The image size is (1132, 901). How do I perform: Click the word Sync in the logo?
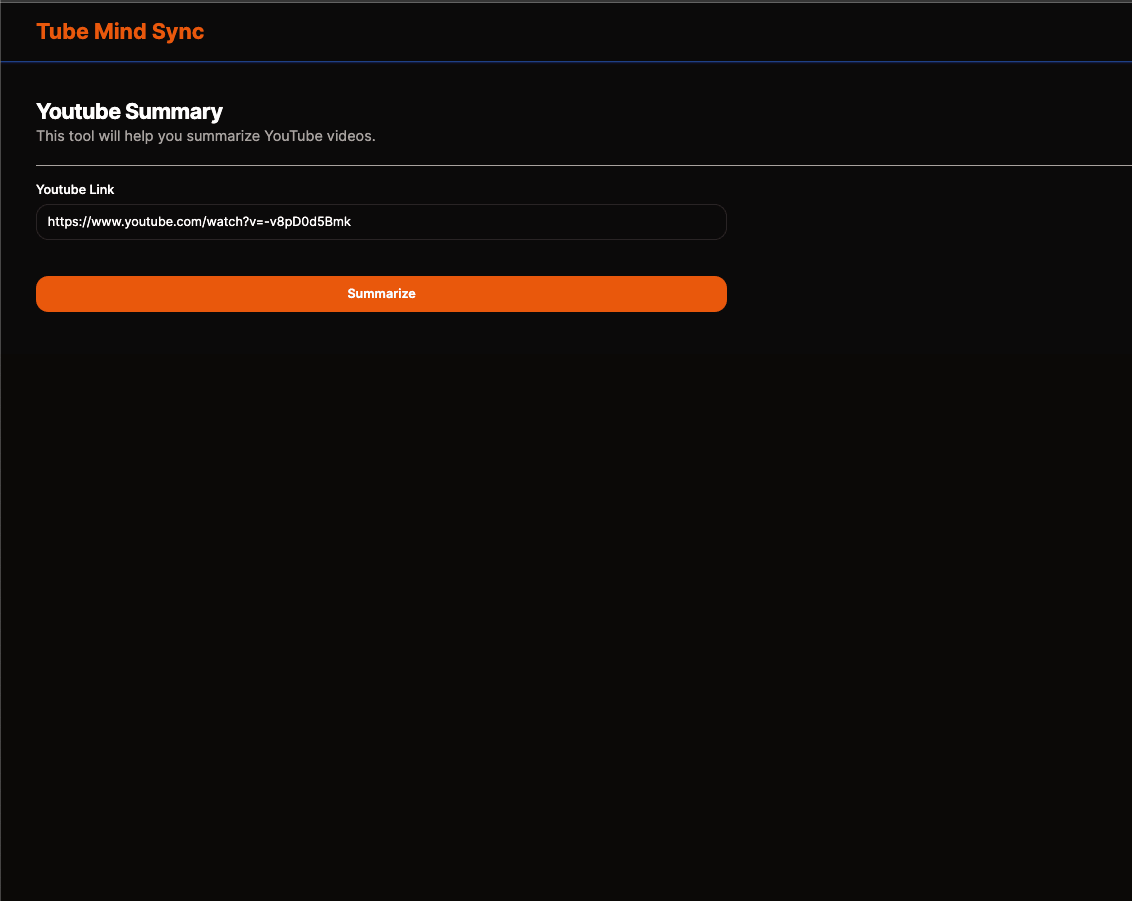tap(178, 31)
